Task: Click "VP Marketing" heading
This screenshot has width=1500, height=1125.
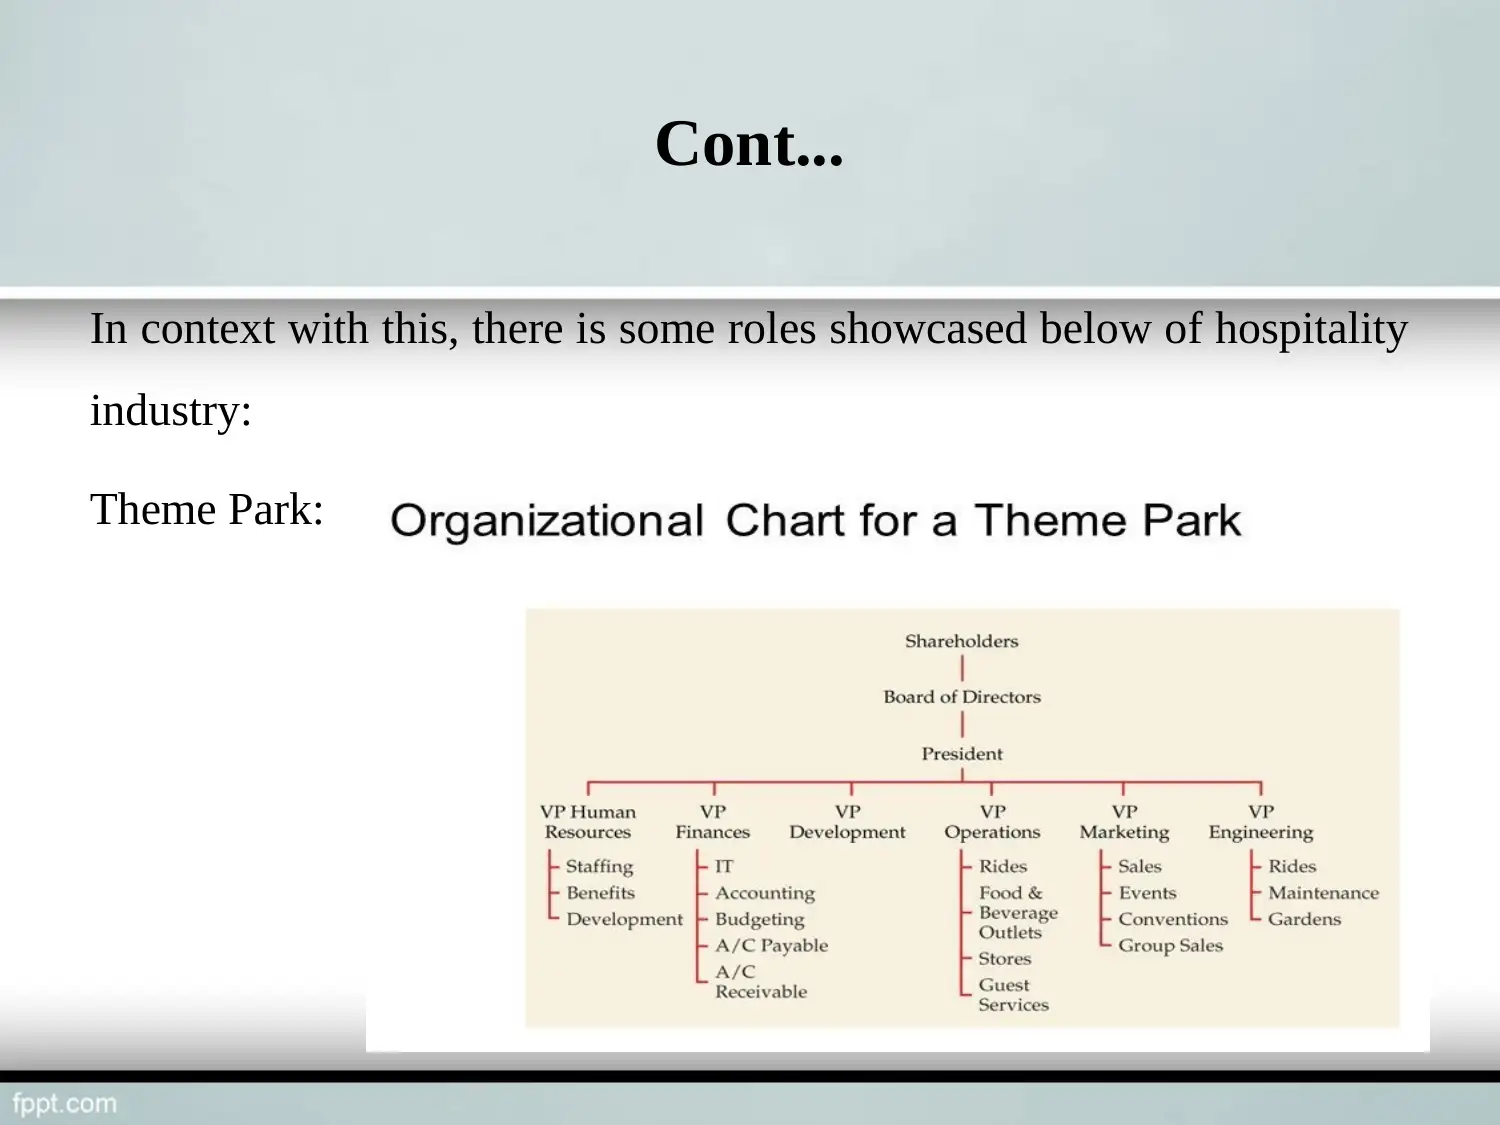Action: tap(1124, 822)
